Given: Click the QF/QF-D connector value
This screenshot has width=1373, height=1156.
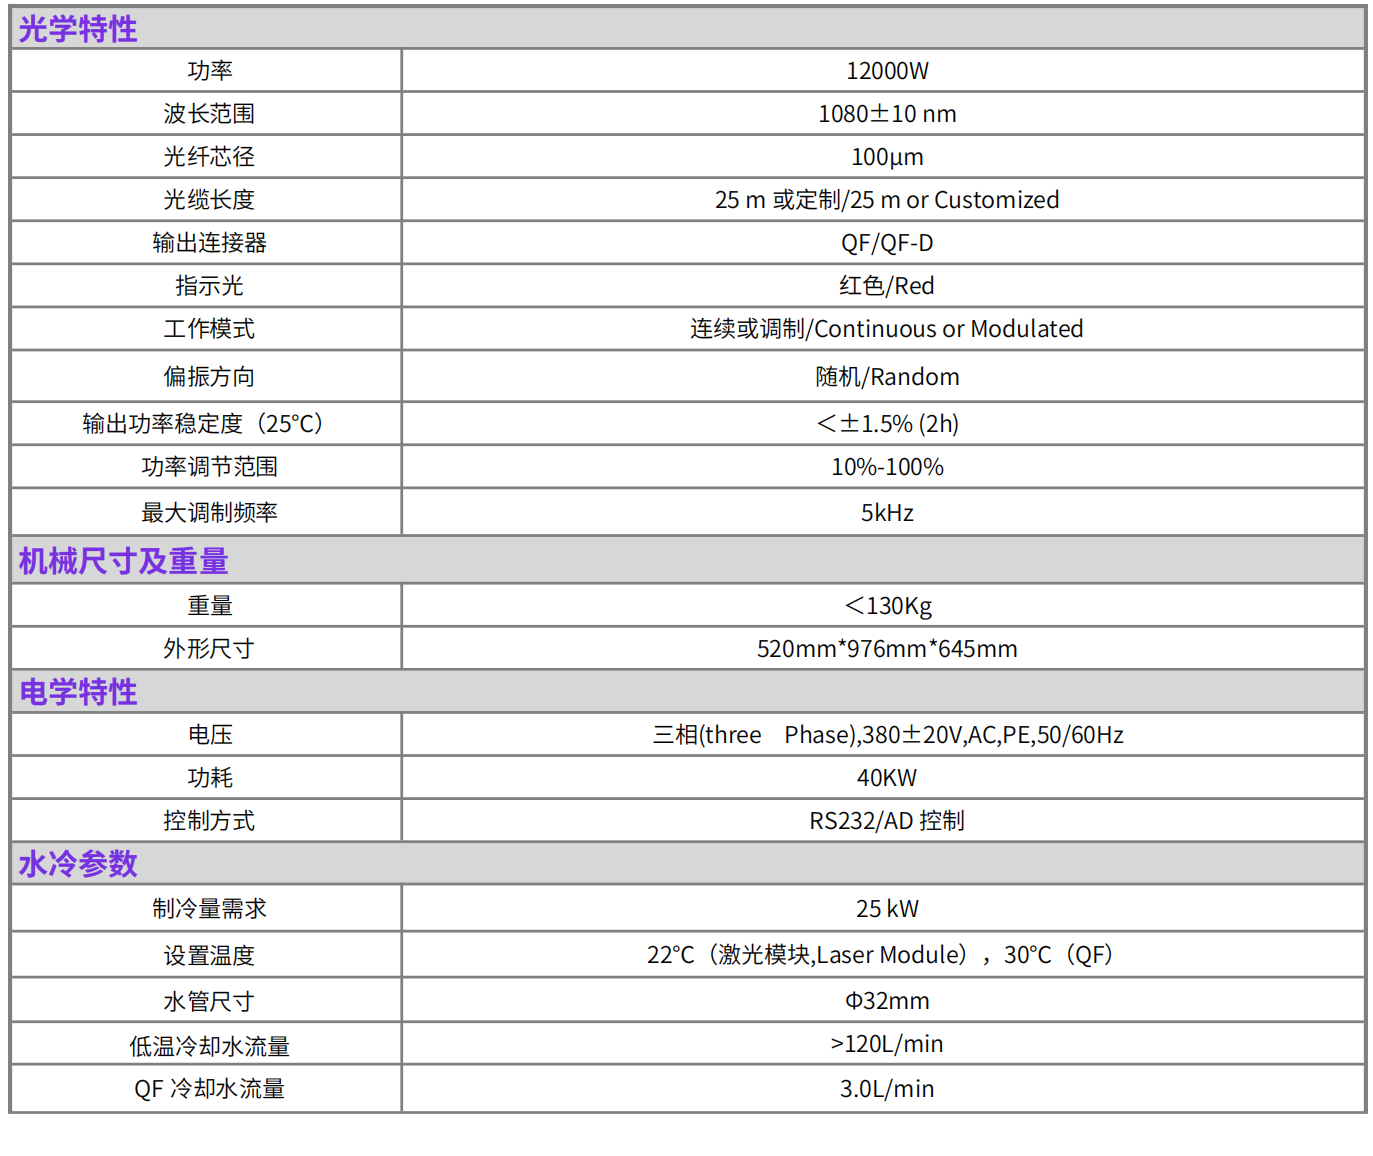Looking at the screenshot, I should [886, 243].
